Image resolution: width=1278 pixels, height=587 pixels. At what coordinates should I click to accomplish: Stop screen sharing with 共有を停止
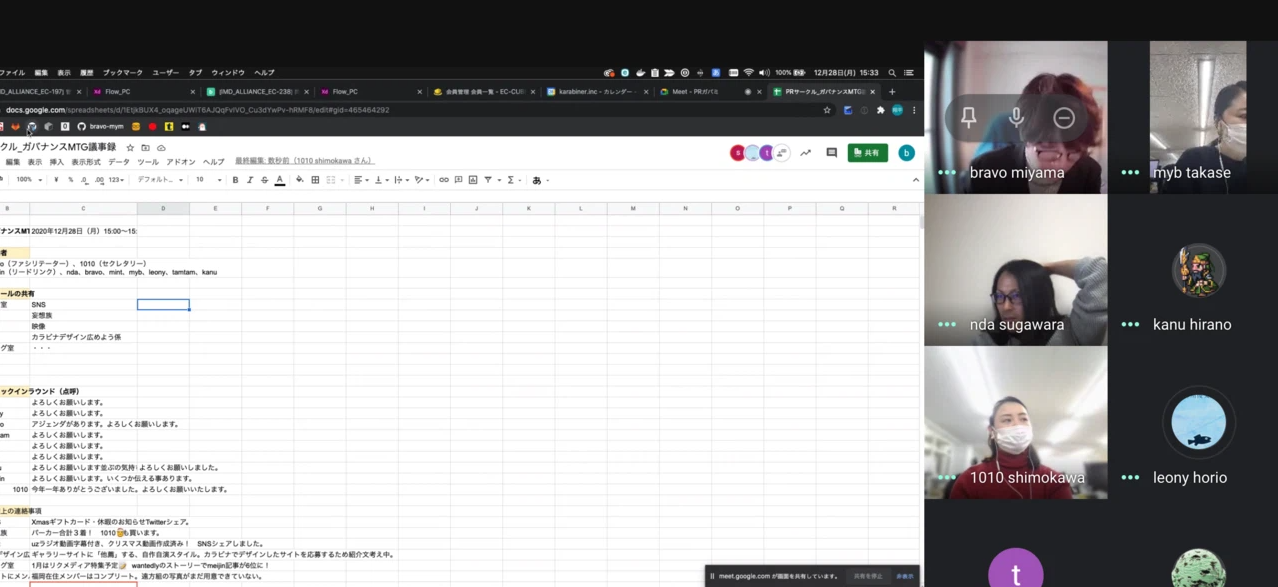[868, 576]
